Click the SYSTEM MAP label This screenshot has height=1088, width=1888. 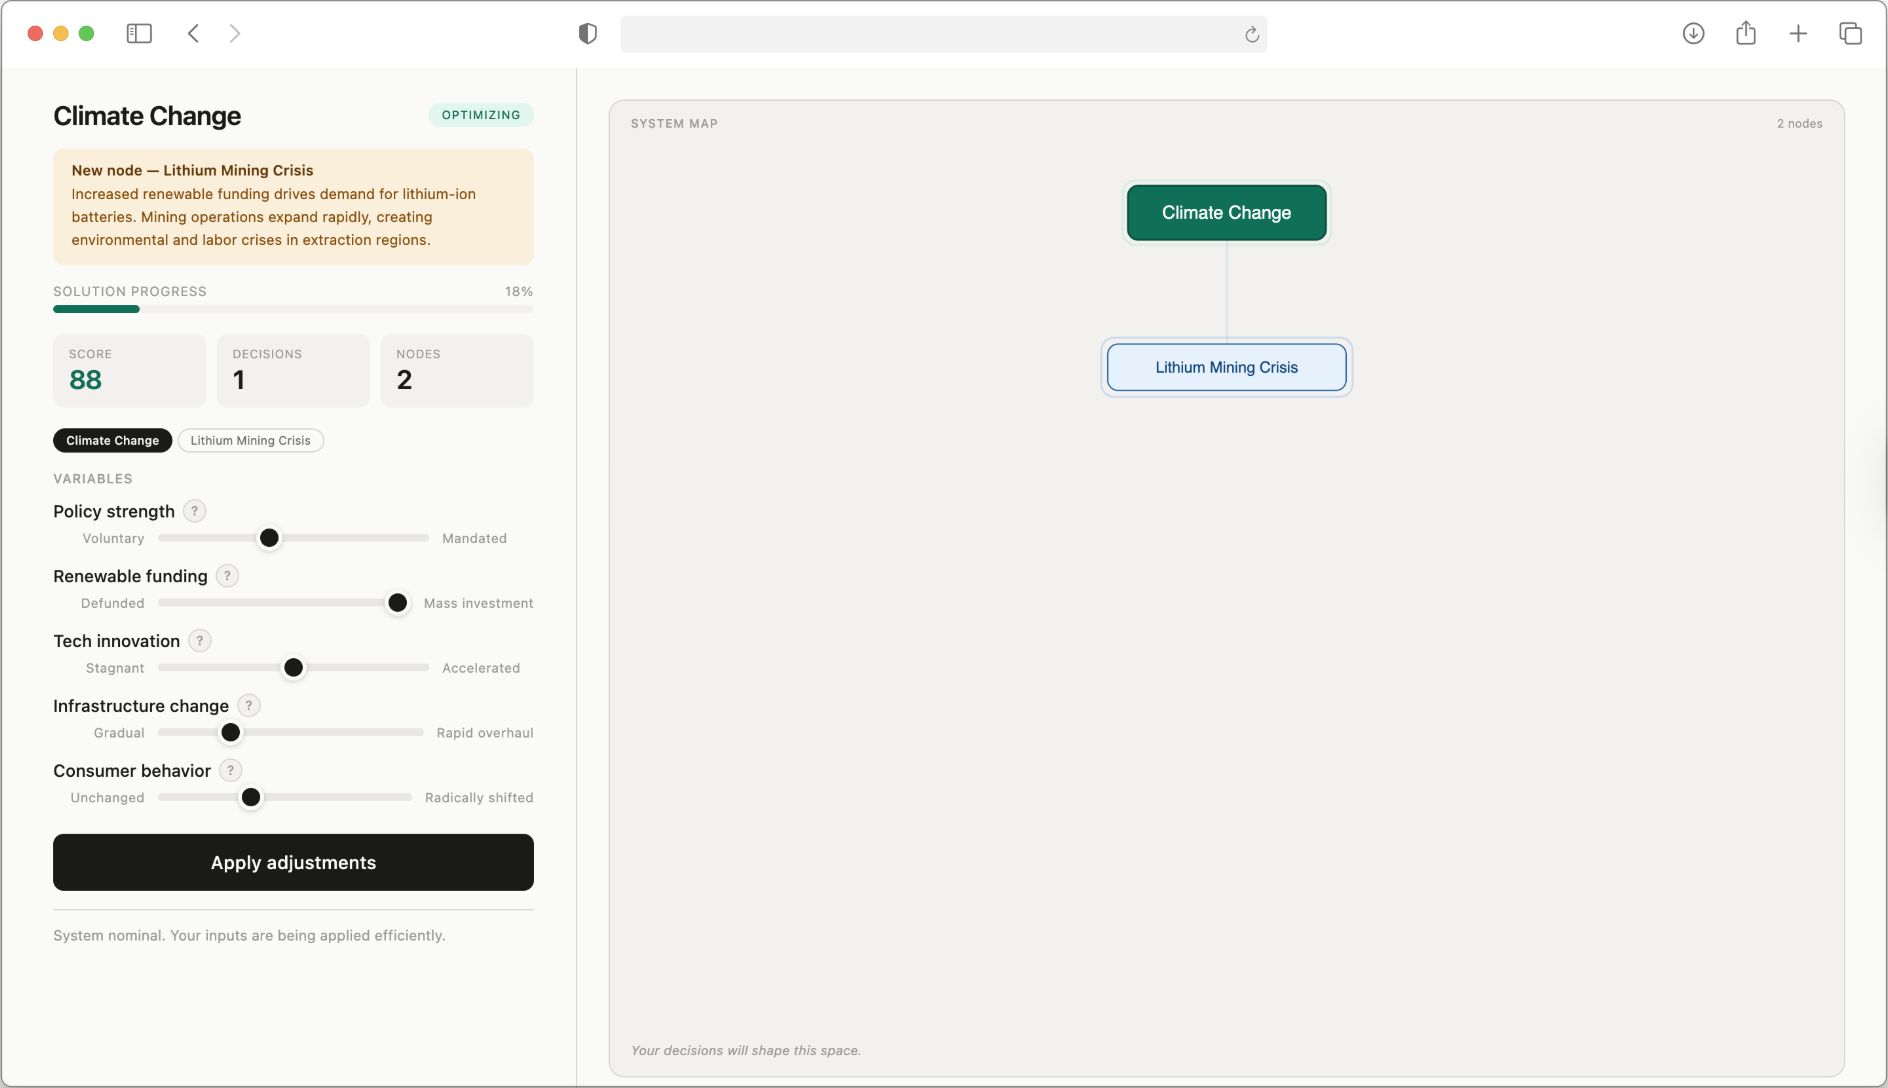(674, 124)
